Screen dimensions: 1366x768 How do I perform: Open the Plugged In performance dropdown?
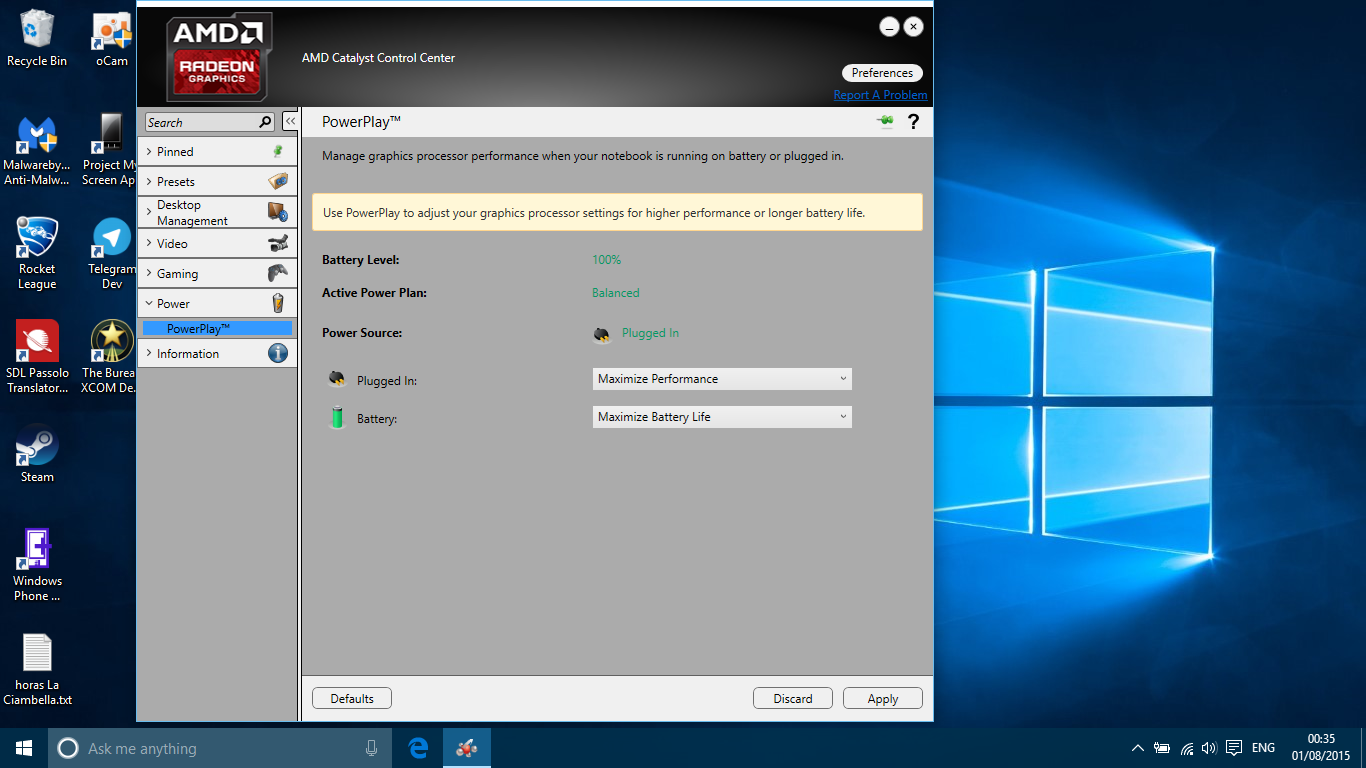click(721, 379)
